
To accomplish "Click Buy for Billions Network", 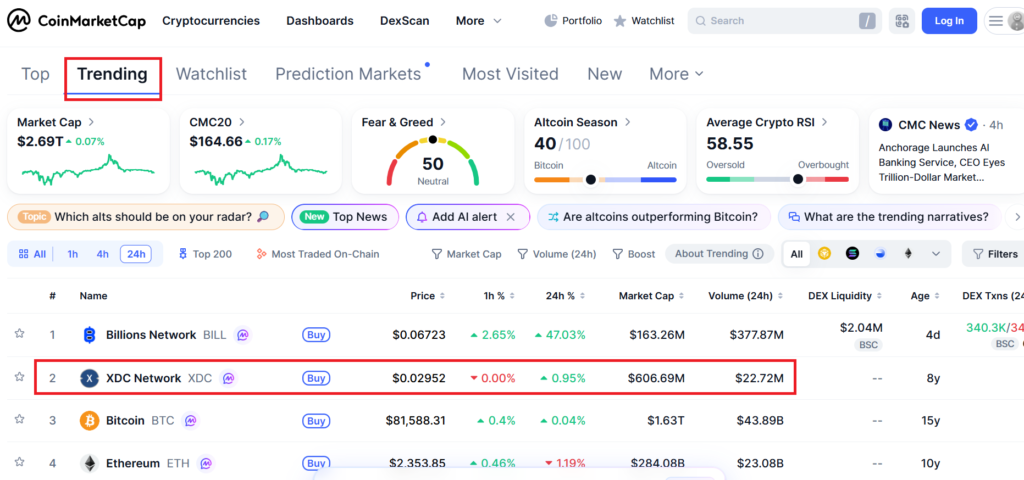I will click(x=316, y=335).
